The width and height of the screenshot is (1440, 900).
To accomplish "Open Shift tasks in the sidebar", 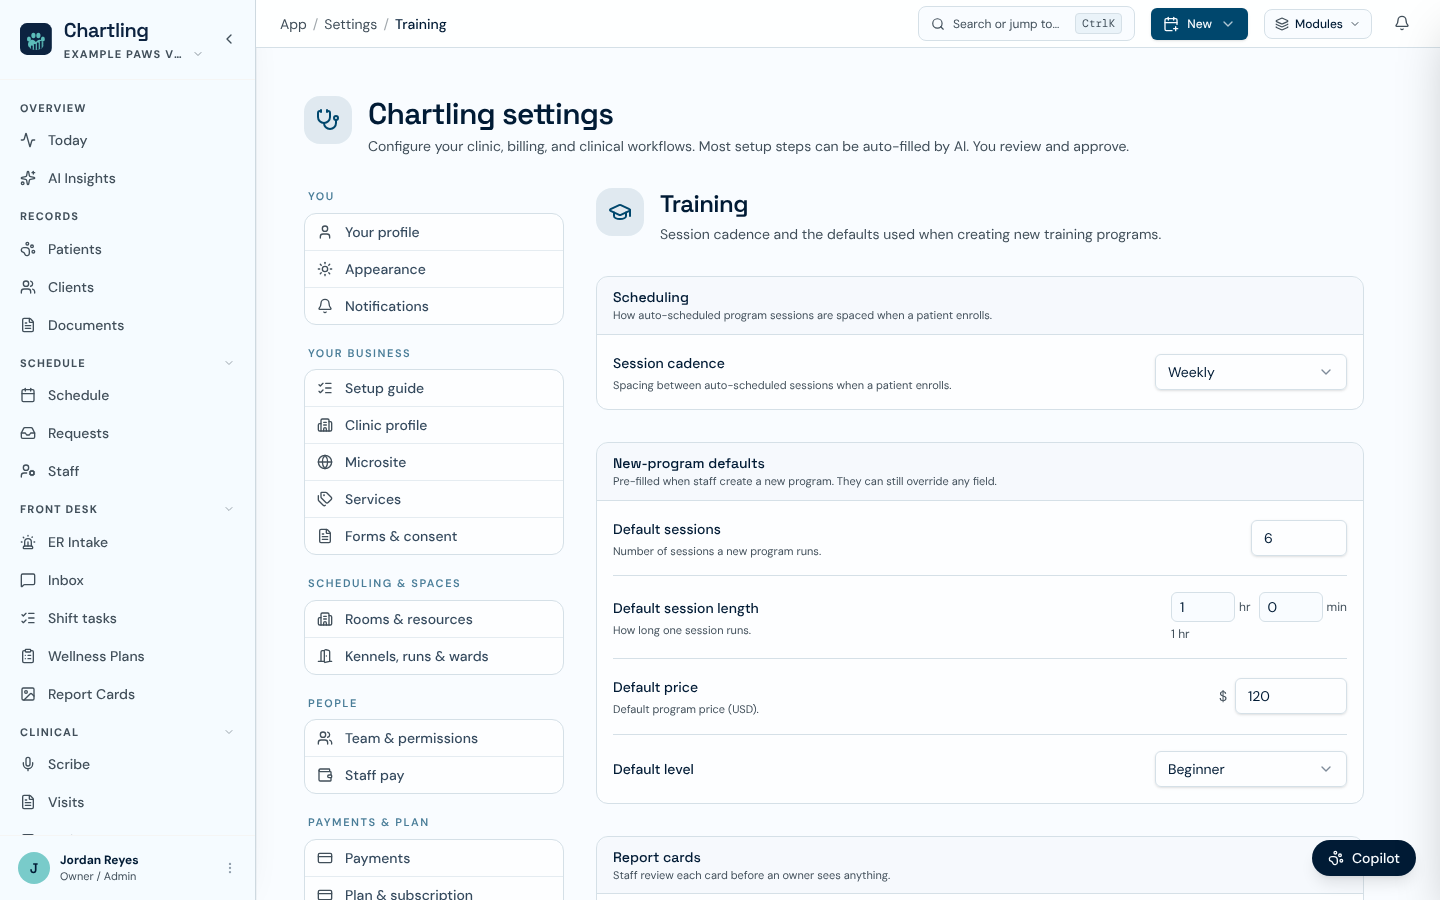I will coord(128,618).
